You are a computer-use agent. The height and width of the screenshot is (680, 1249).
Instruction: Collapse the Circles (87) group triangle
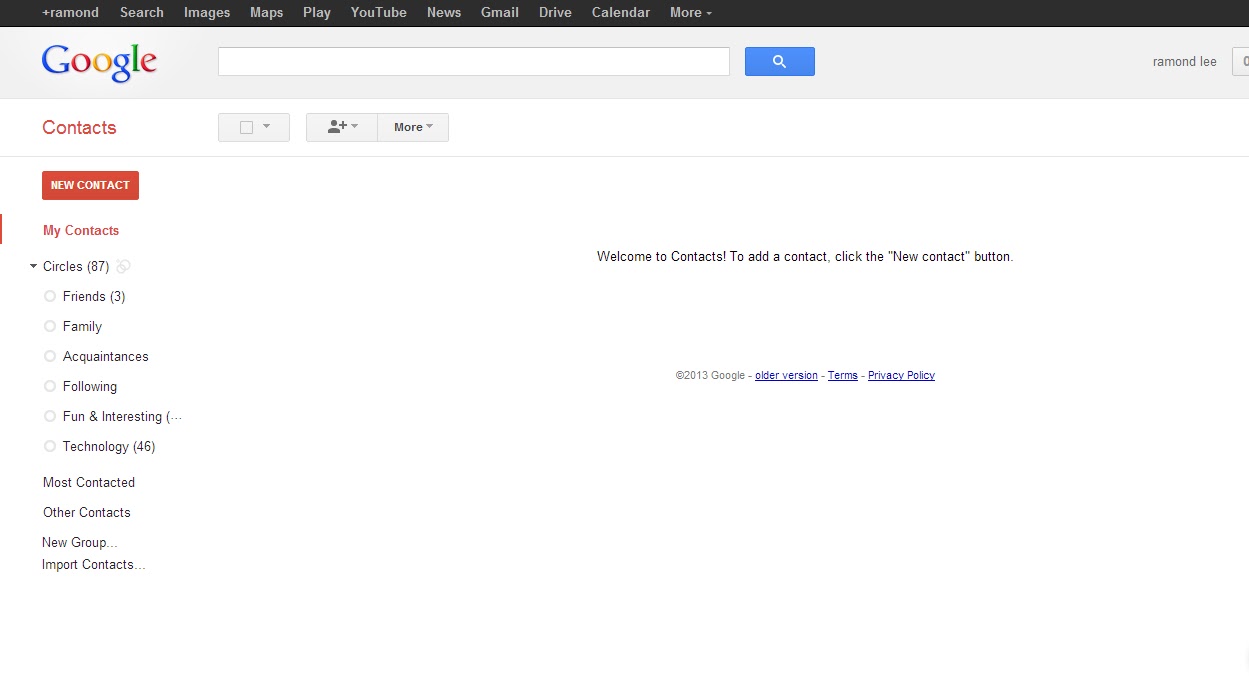coord(33,267)
